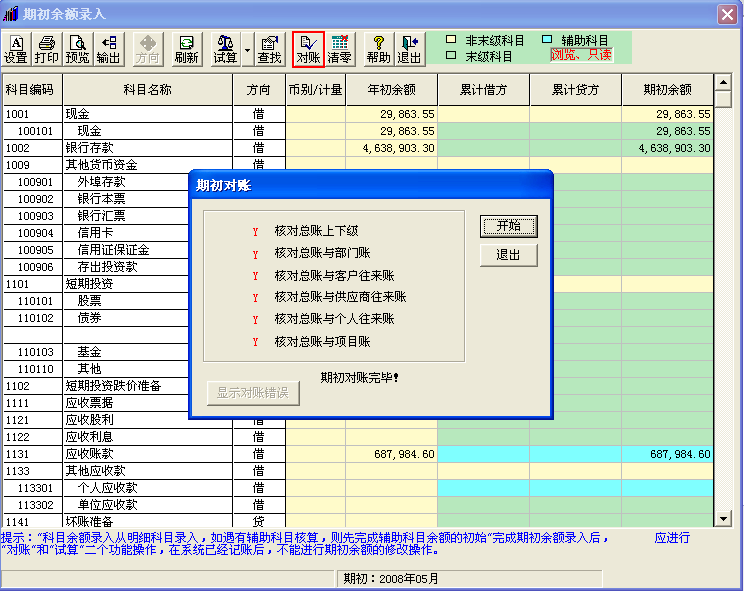Screen dimensions: 744x591
Task: Click the 方向 column header
Action: [259, 90]
